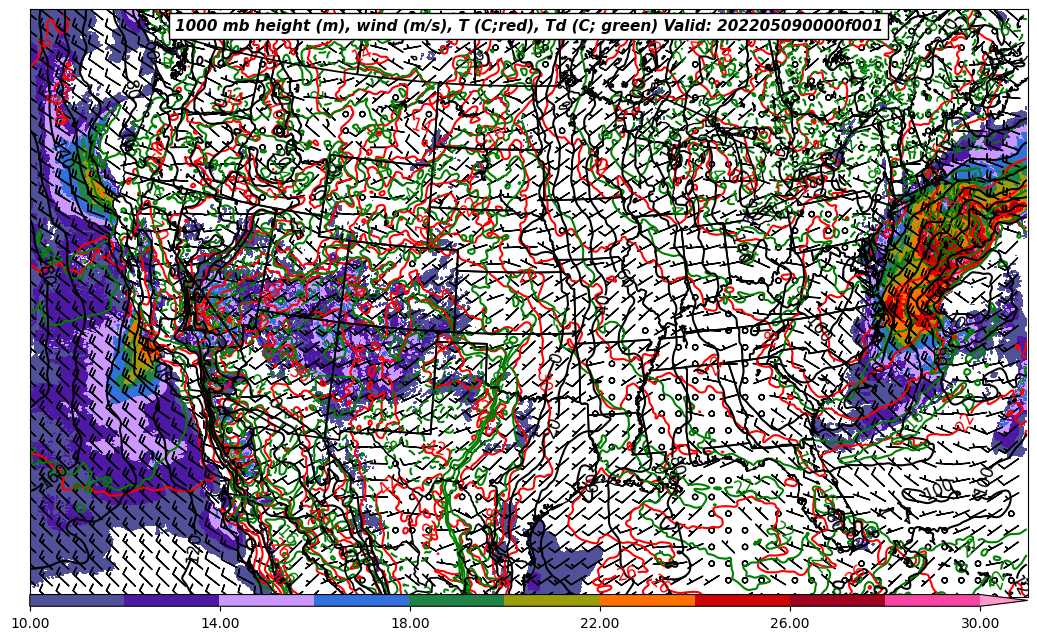This screenshot has height=640, width=1037.
Task: Click the pink colorbar overflow arrow tip
Action: (x=1004, y=600)
